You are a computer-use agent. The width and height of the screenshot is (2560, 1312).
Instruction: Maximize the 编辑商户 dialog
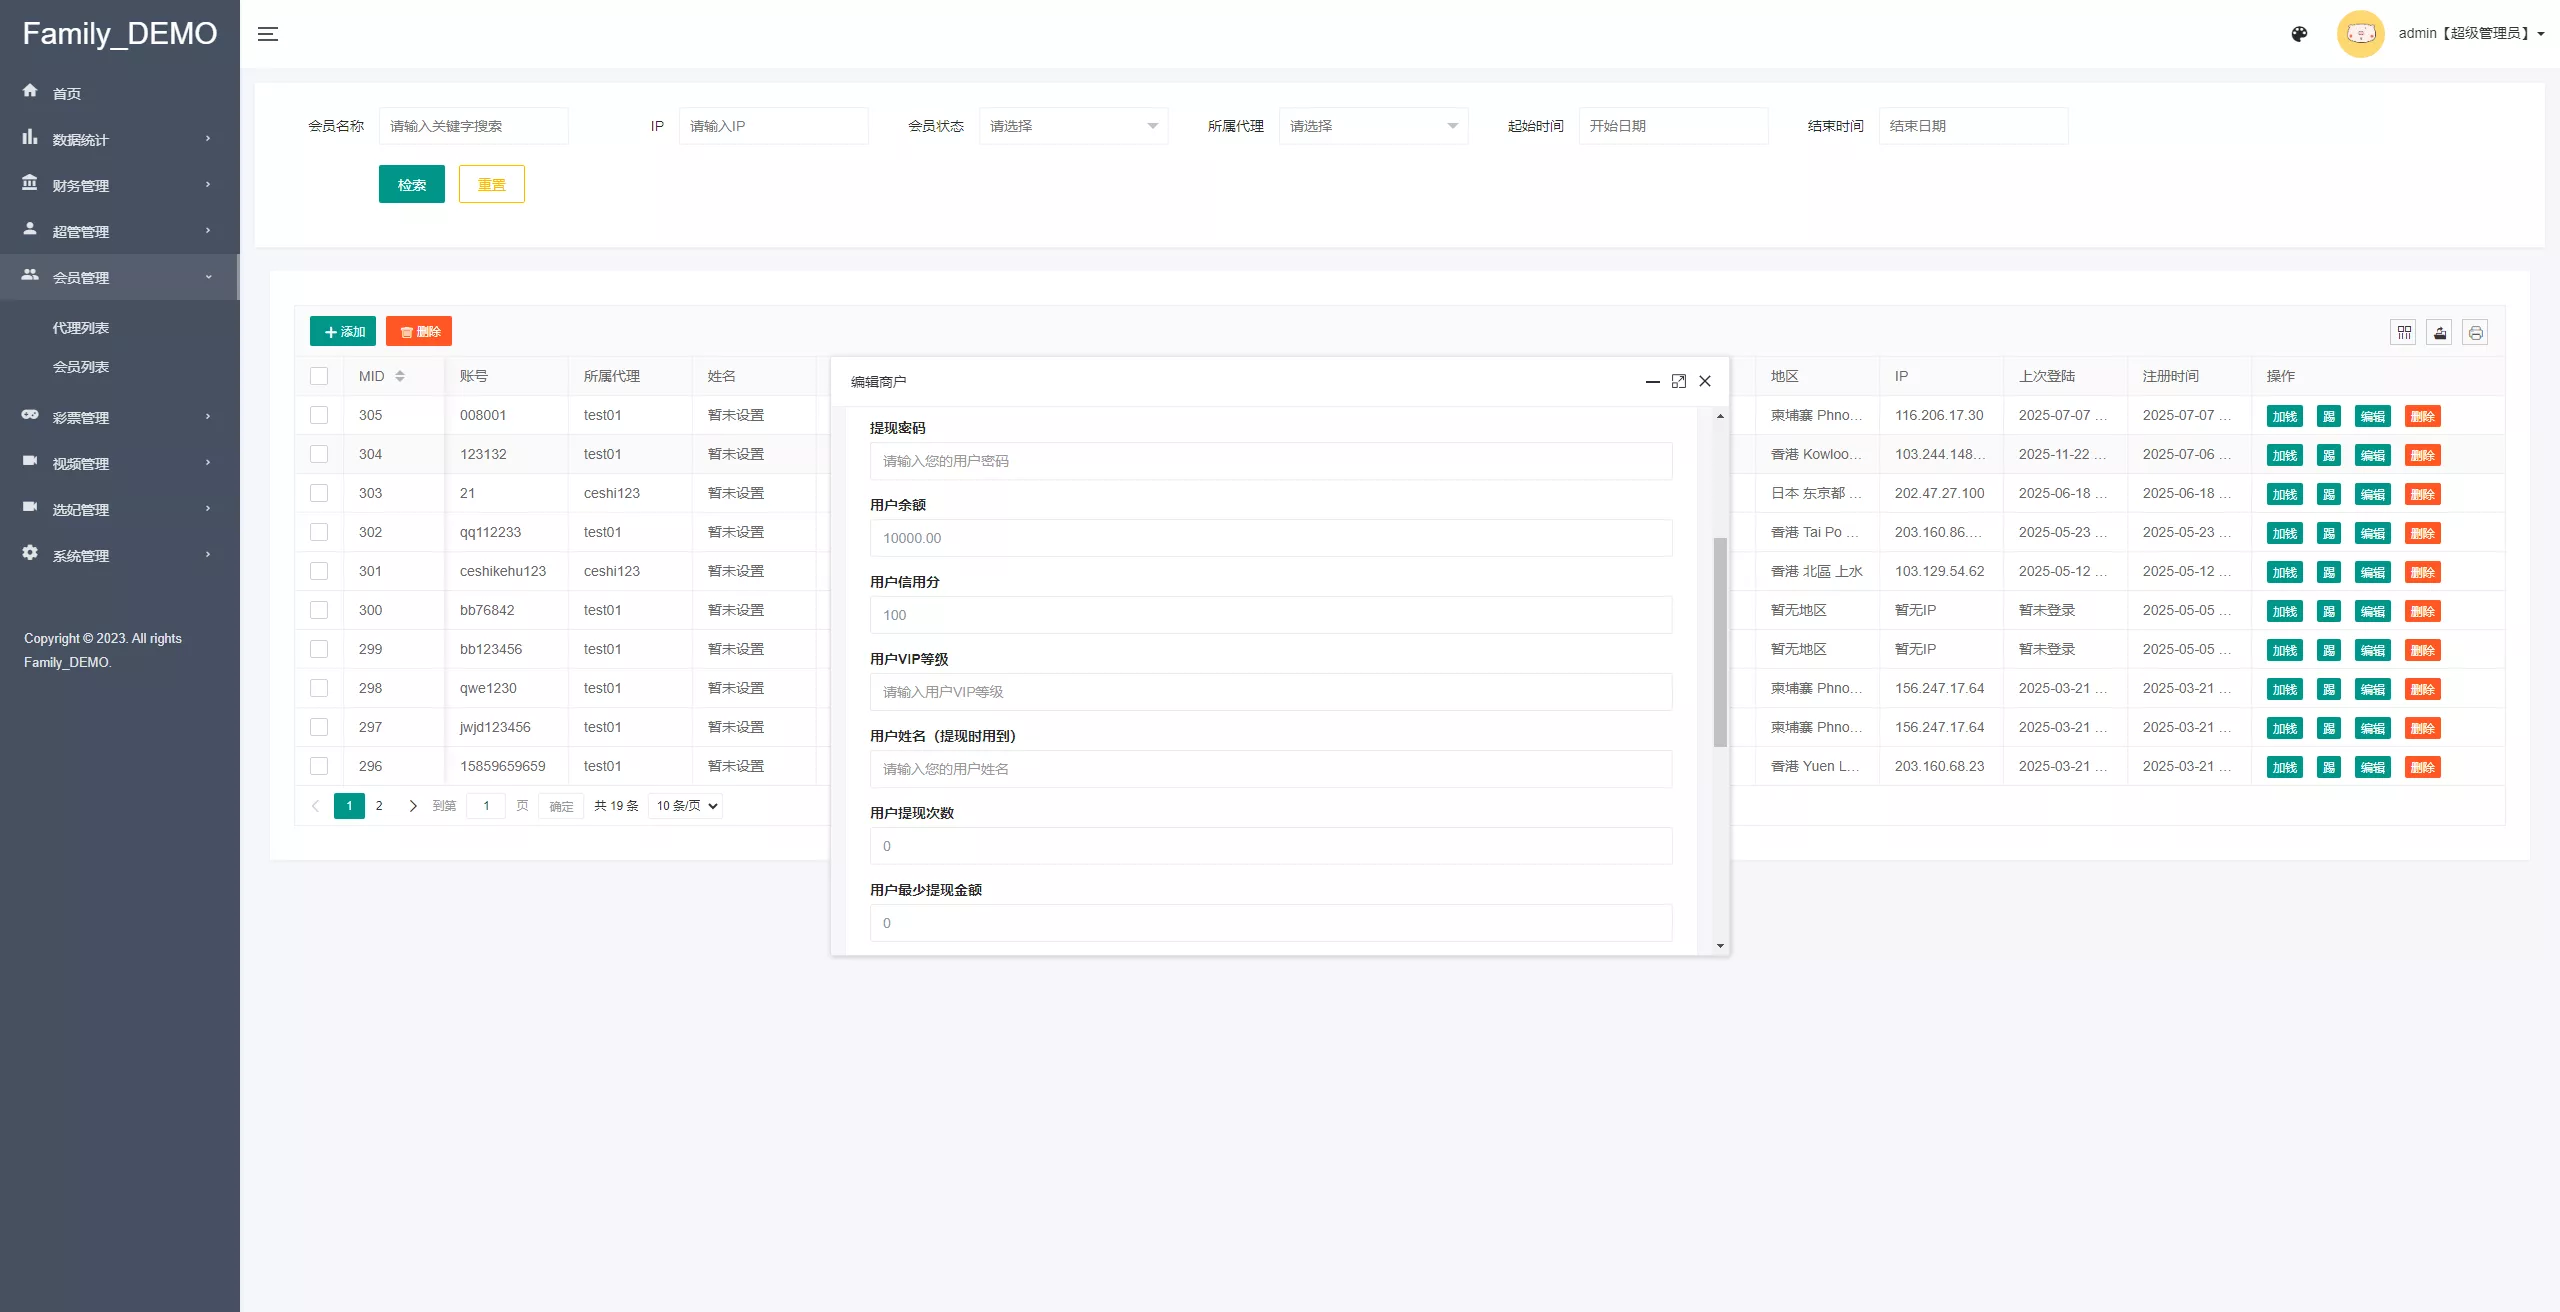(1679, 381)
